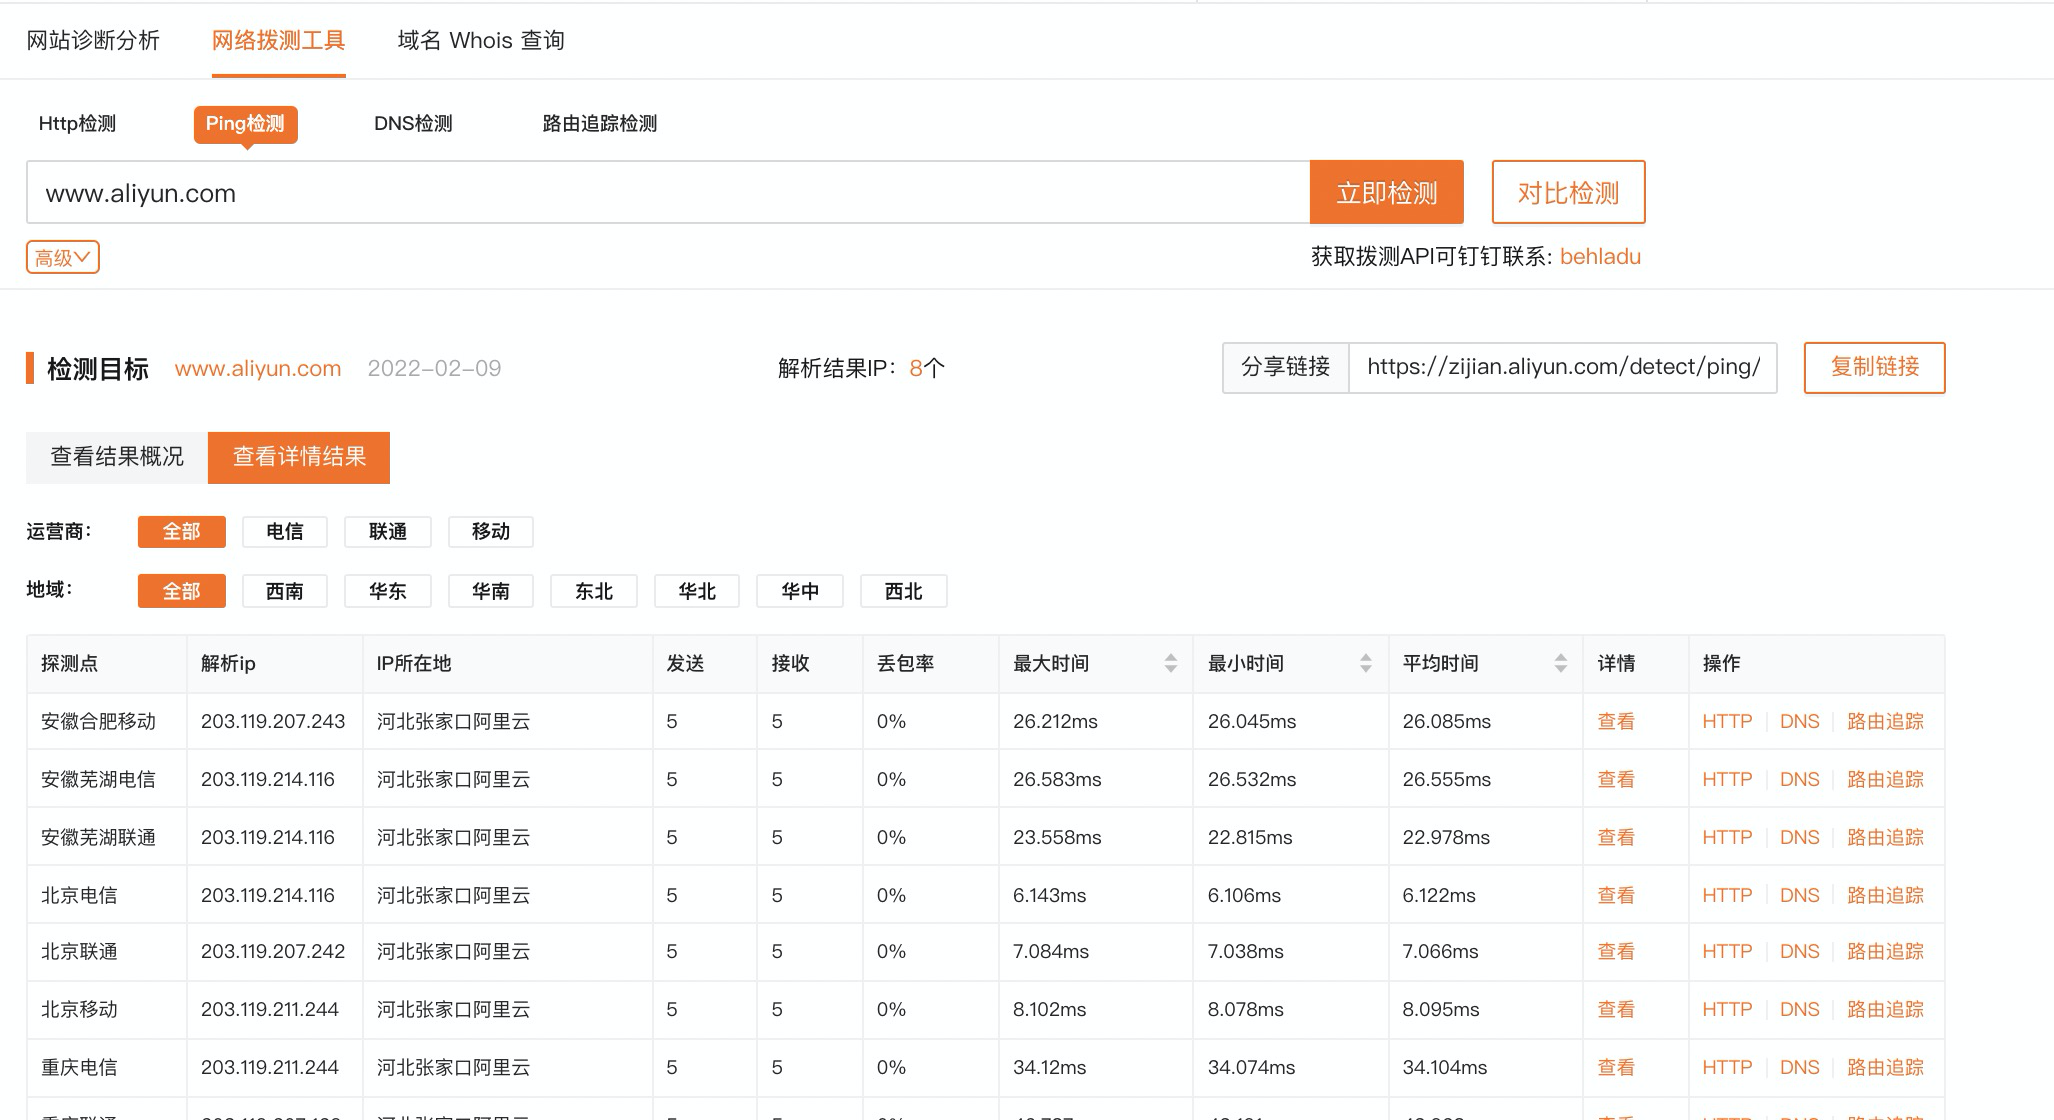Show 查看详情结果 details

tap(299, 457)
